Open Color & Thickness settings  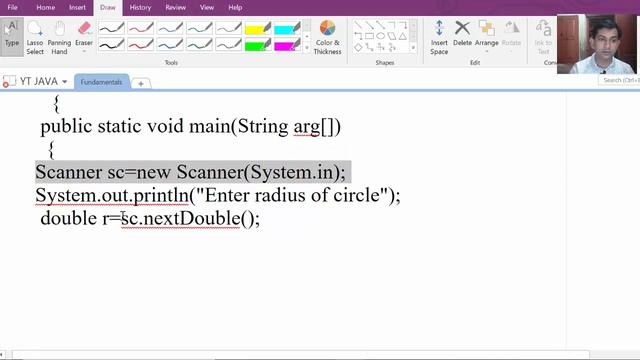pyautogui.click(x=327, y=37)
